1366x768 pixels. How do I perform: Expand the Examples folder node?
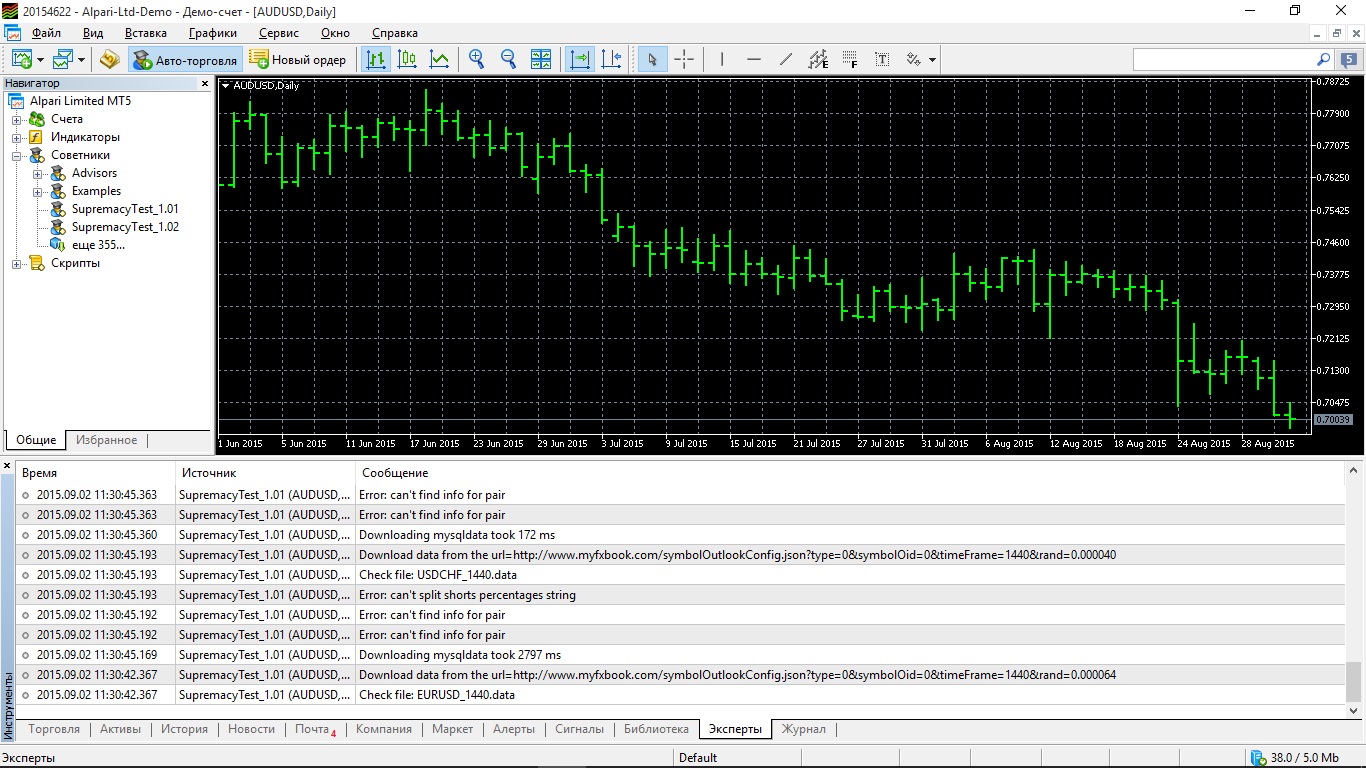tap(38, 192)
